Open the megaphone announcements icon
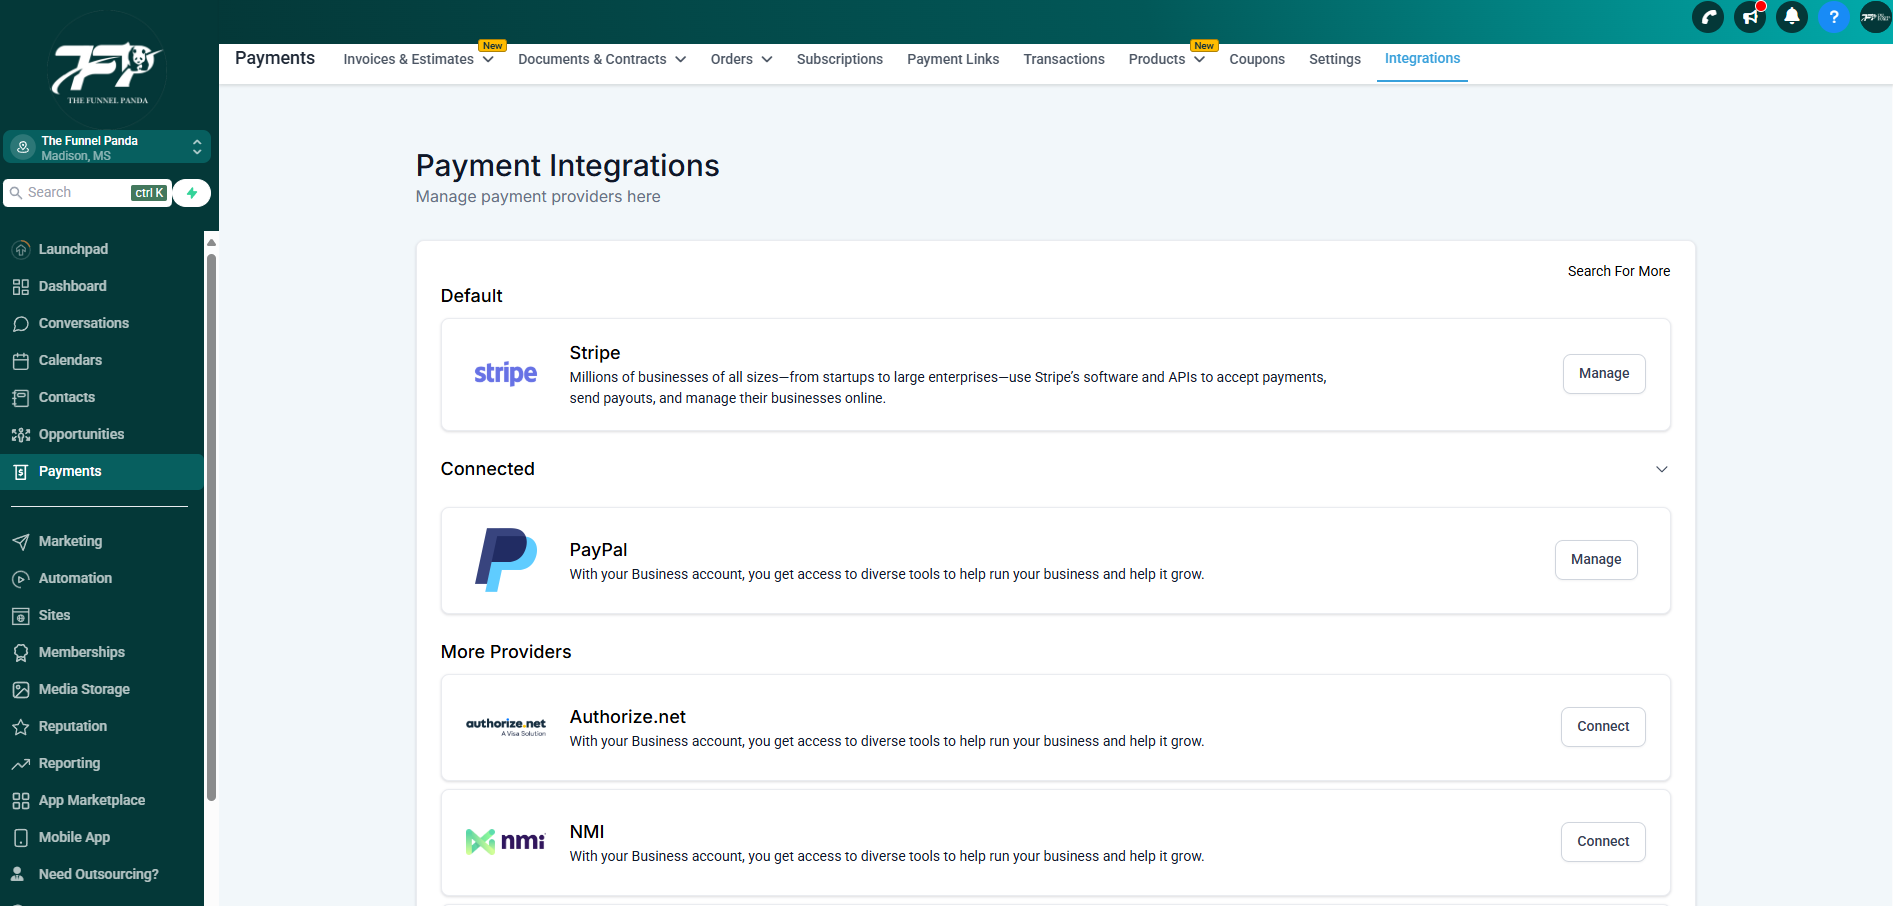The width and height of the screenshot is (1893, 906). click(x=1750, y=17)
